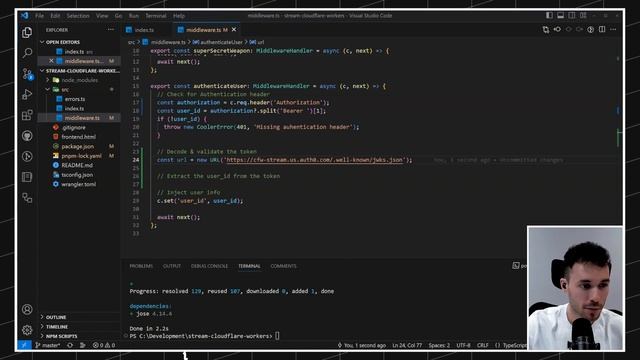Screen dimensions: 640x360
Task: Open the Explorer view in activity bar
Action: click(x=27, y=32)
